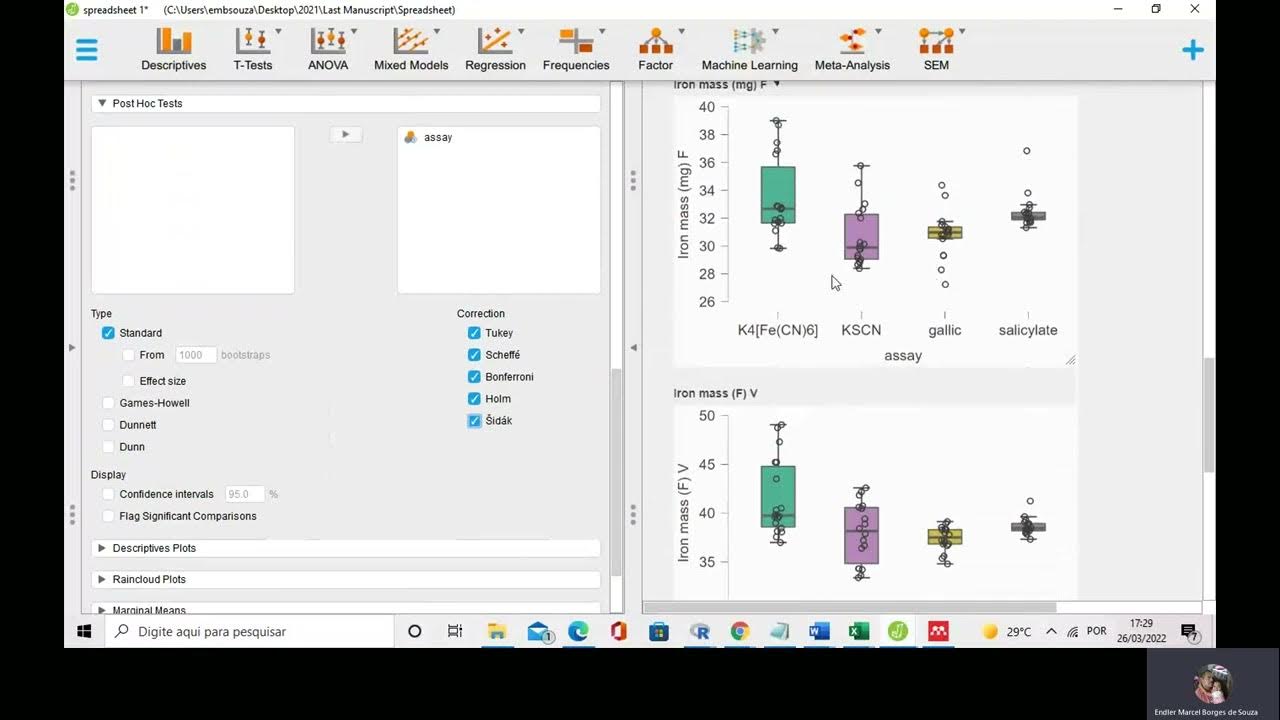Click the blue plus to add modules
This screenshot has height=720, width=1280.
click(x=1193, y=50)
